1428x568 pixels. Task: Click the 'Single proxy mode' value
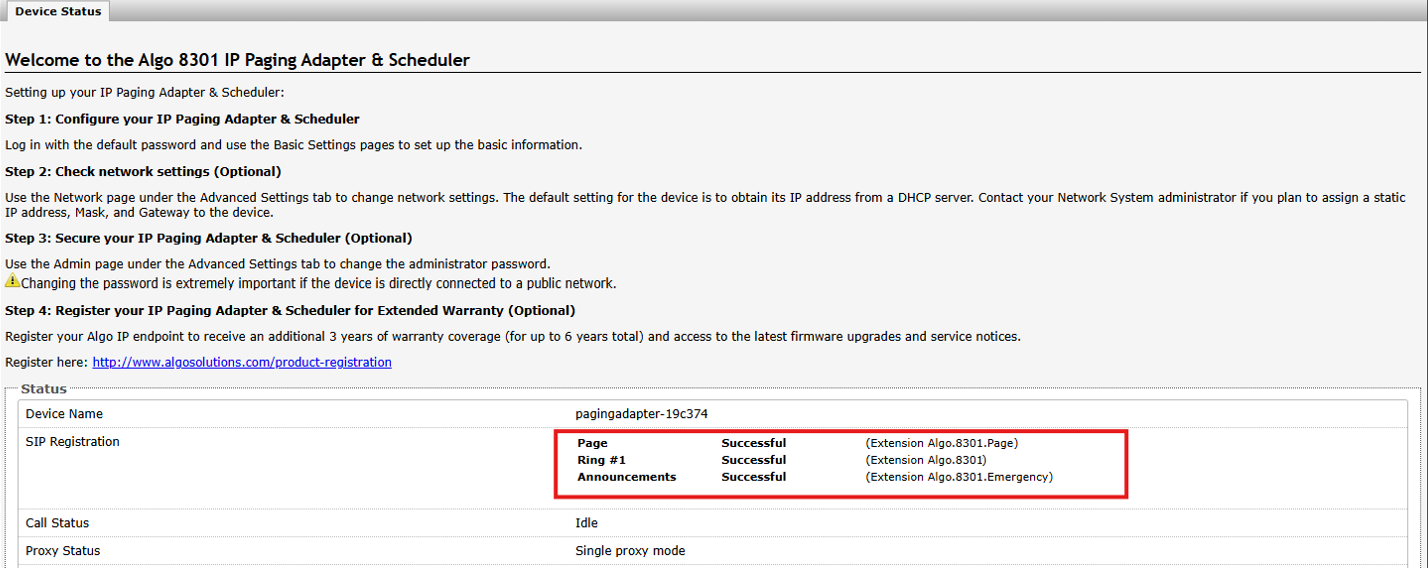point(630,551)
